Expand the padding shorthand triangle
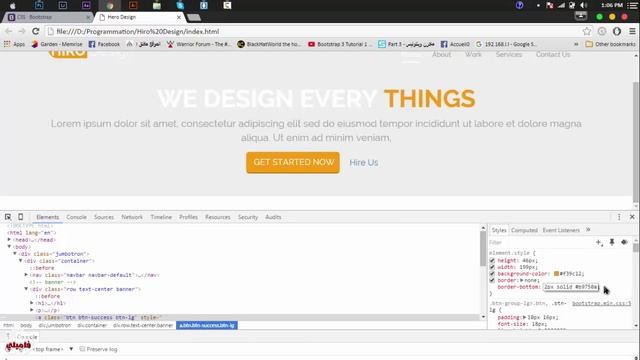This screenshot has width=640, height=360. [524, 317]
